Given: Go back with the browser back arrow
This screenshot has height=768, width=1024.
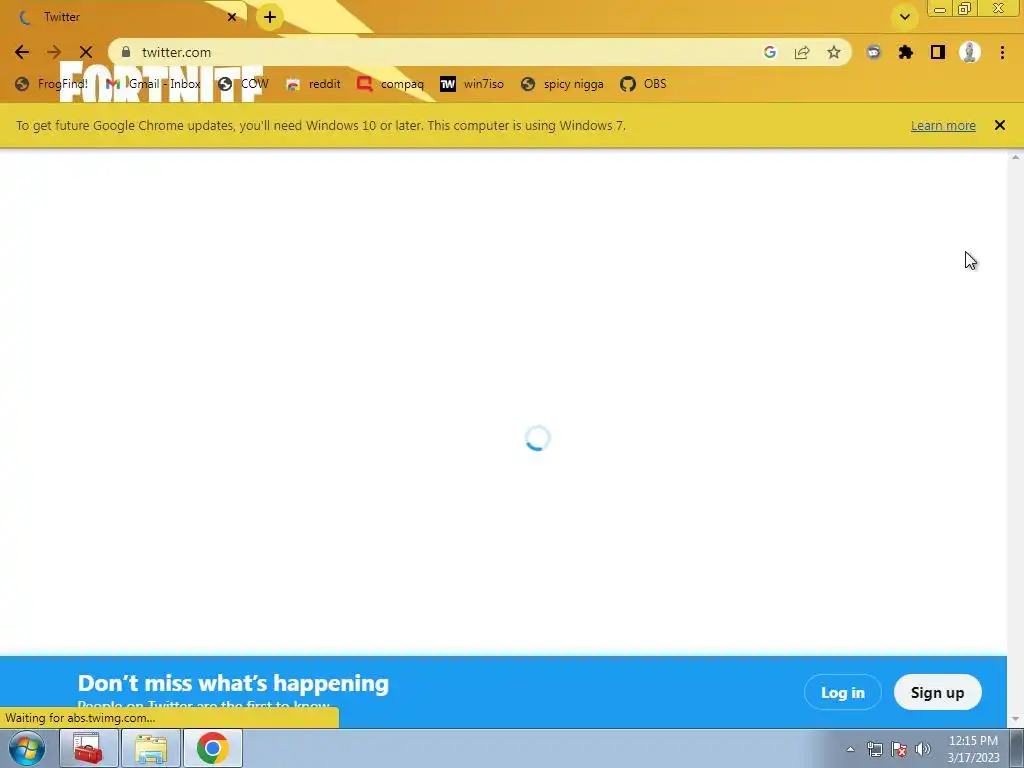Looking at the screenshot, I should tap(22, 52).
